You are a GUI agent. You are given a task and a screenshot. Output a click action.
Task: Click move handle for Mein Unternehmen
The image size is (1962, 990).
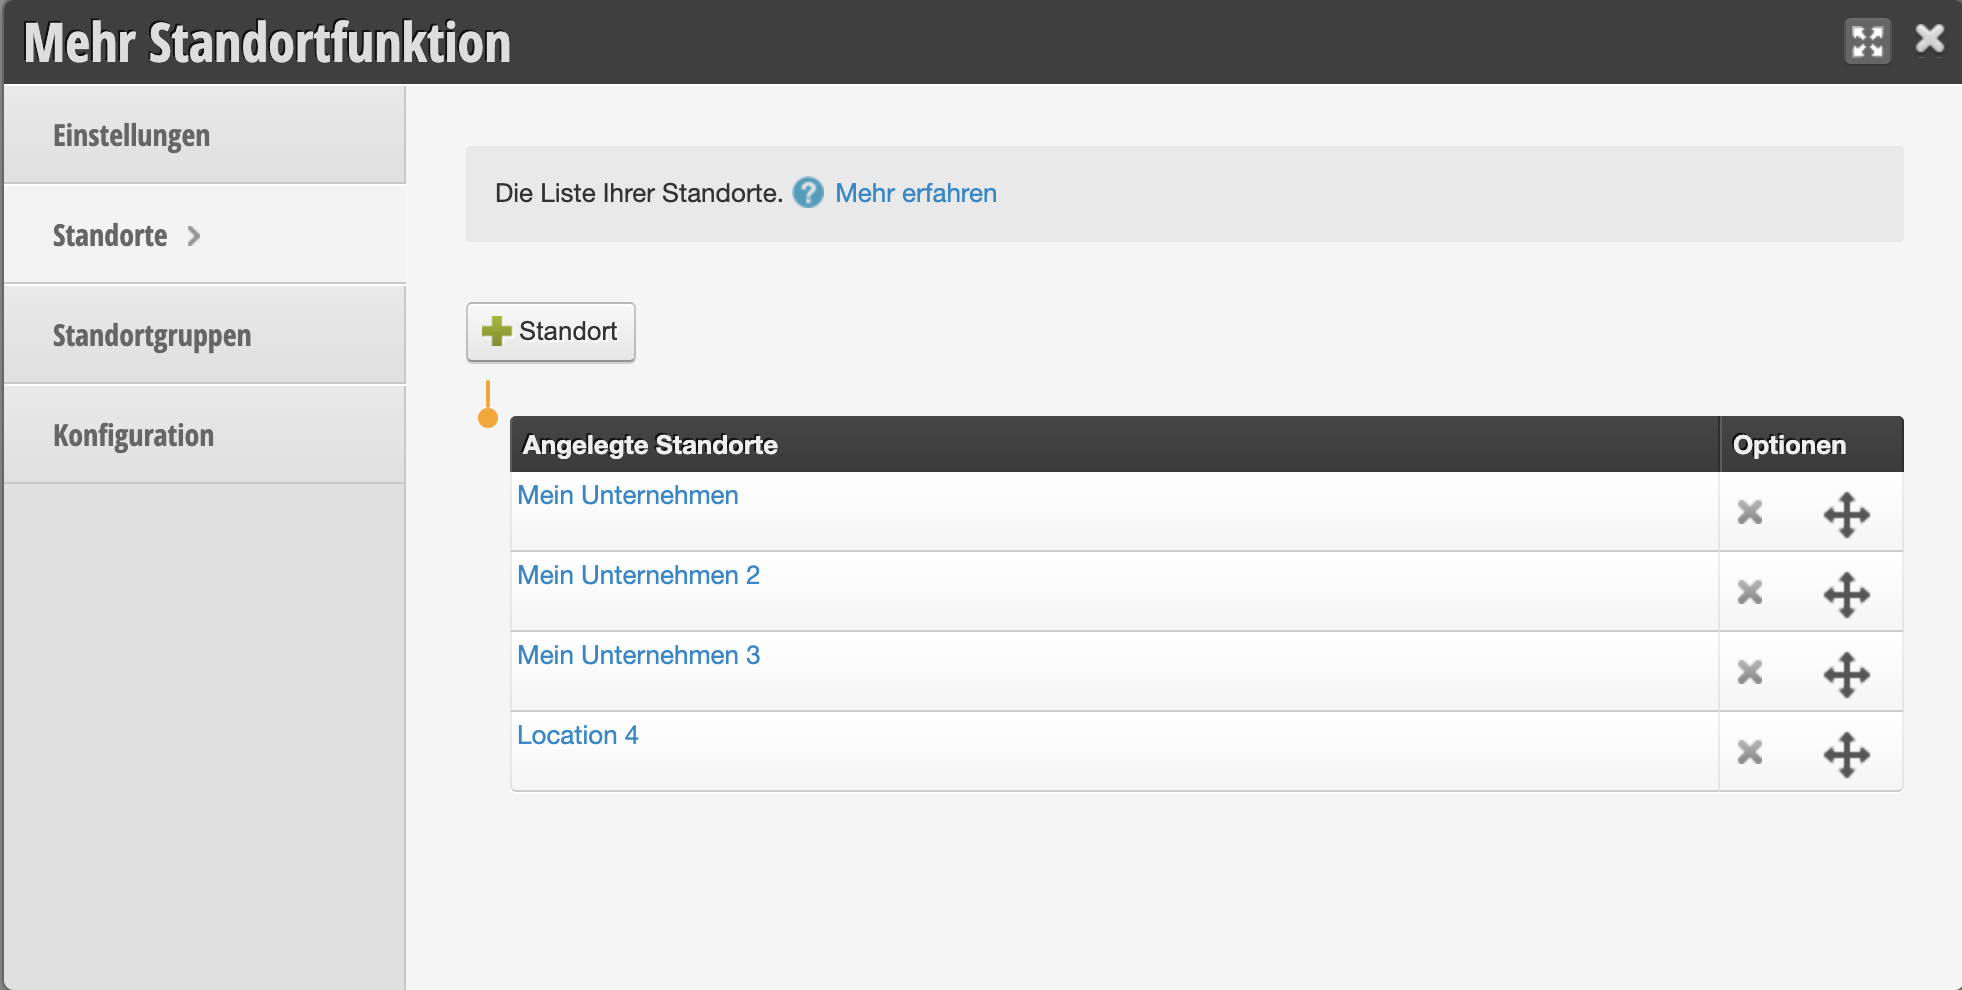pyautogui.click(x=1846, y=515)
